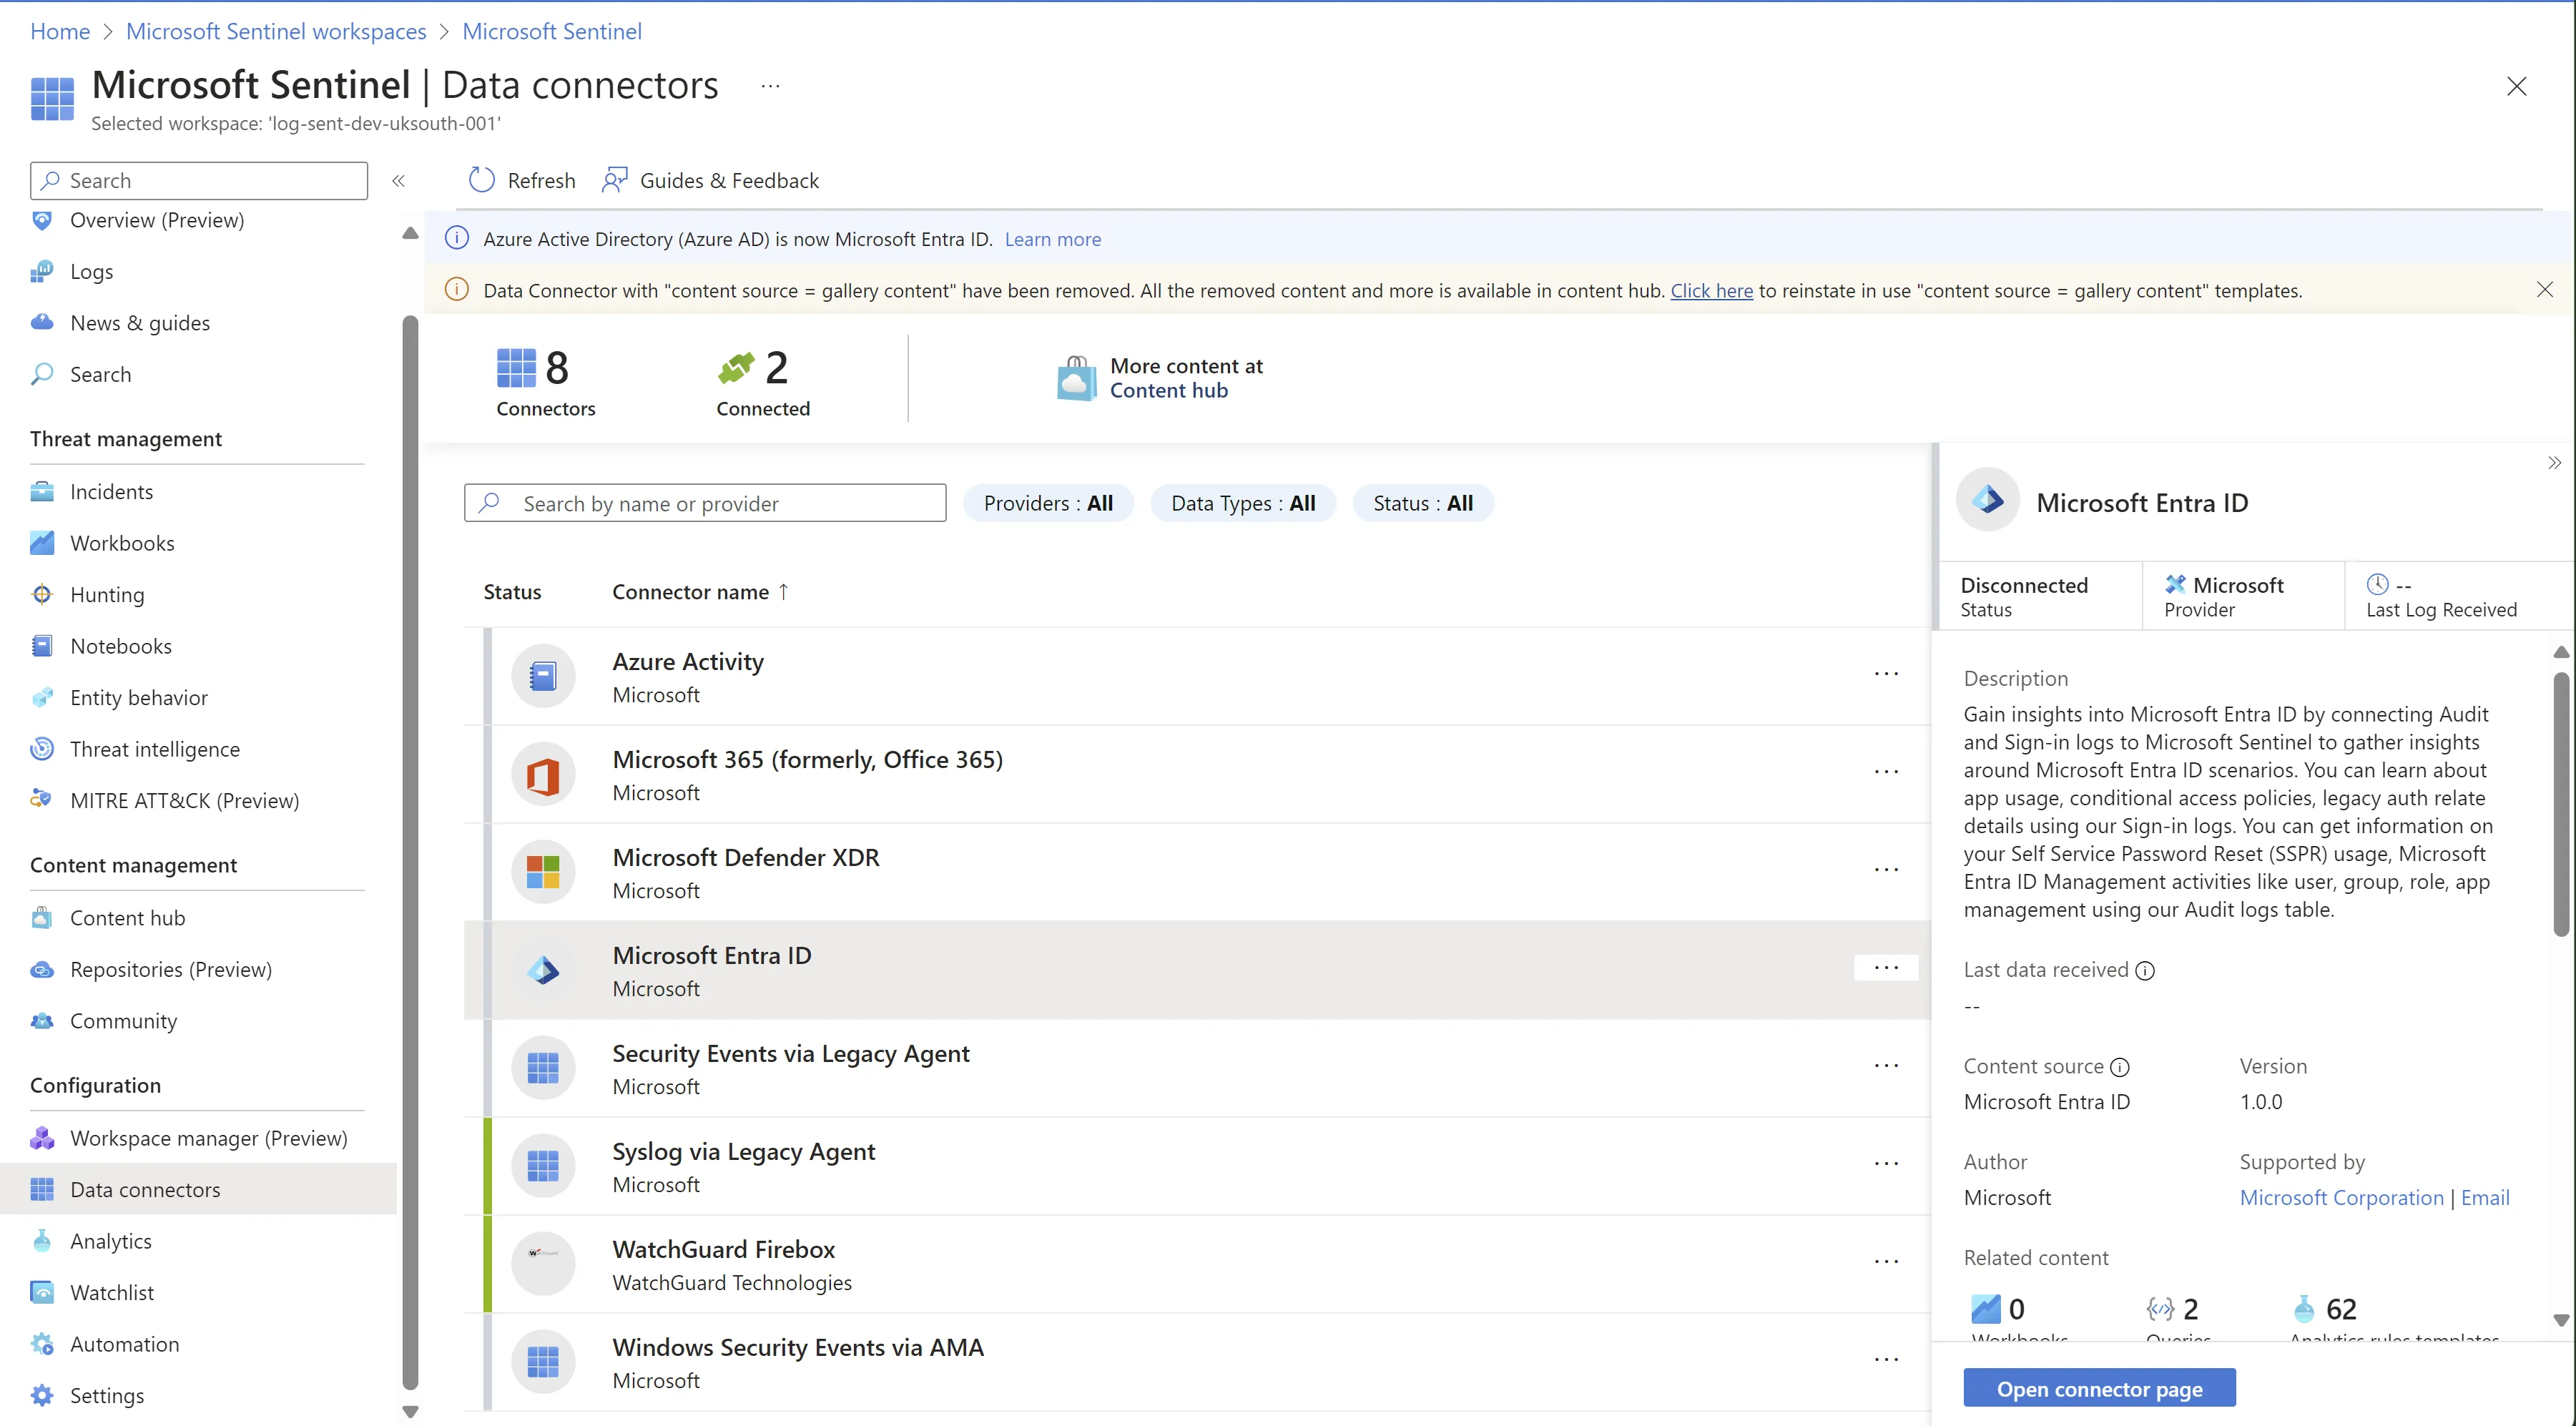Click the 'Click here' reinstate link

[x=1711, y=290]
